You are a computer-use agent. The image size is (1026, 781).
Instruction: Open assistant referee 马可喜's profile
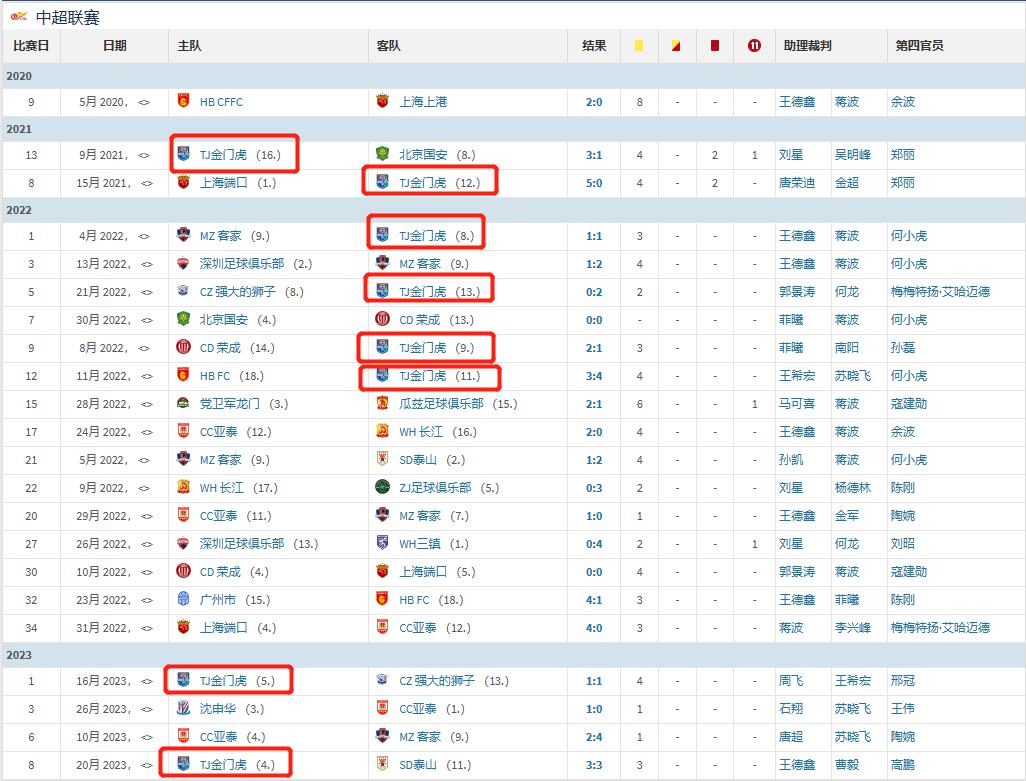[797, 404]
